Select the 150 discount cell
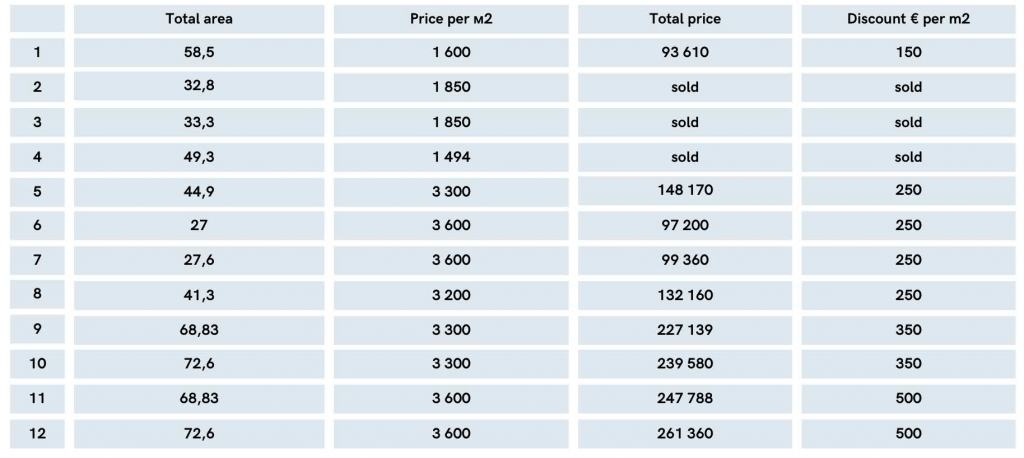The height and width of the screenshot is (458, 1024). click(x=908, y=53)
